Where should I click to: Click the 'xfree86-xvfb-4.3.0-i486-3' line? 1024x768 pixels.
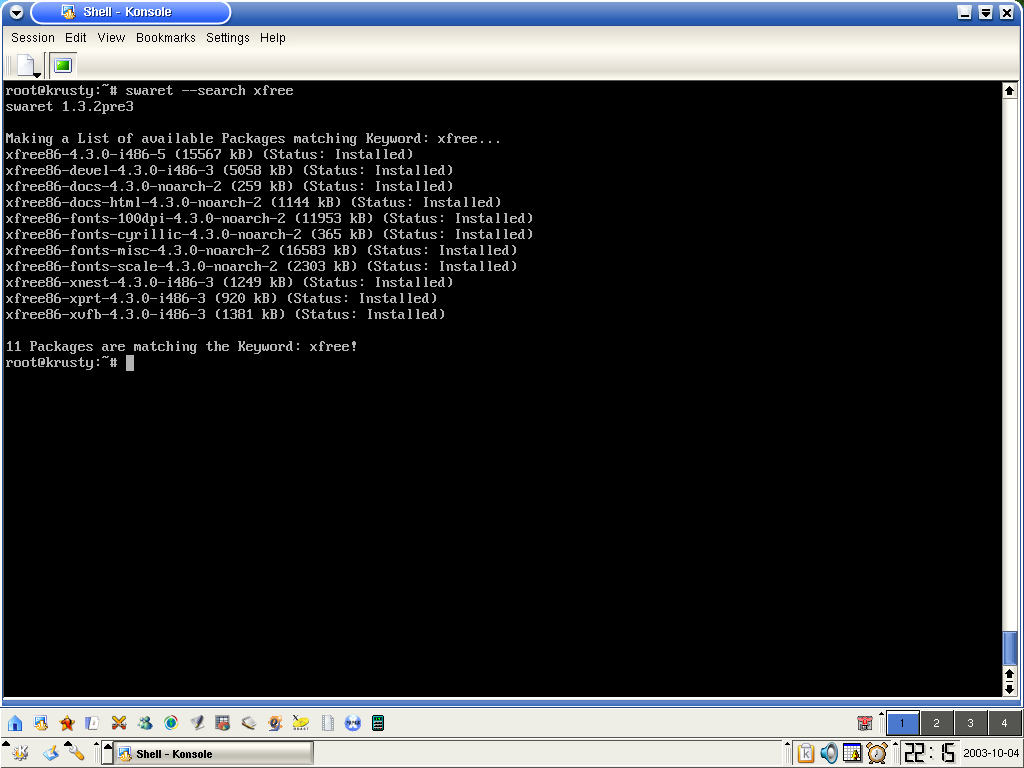tap(225, 315)
